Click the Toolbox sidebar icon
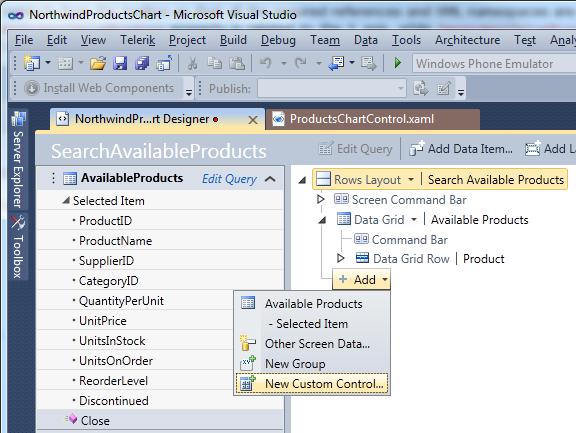The height and width of the screenshot is (433, 576). pos(18,222)
